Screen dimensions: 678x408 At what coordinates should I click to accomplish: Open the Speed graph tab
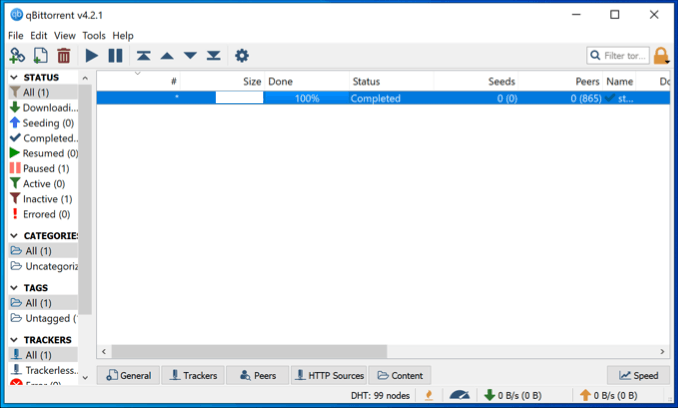[x=639, y=376]
